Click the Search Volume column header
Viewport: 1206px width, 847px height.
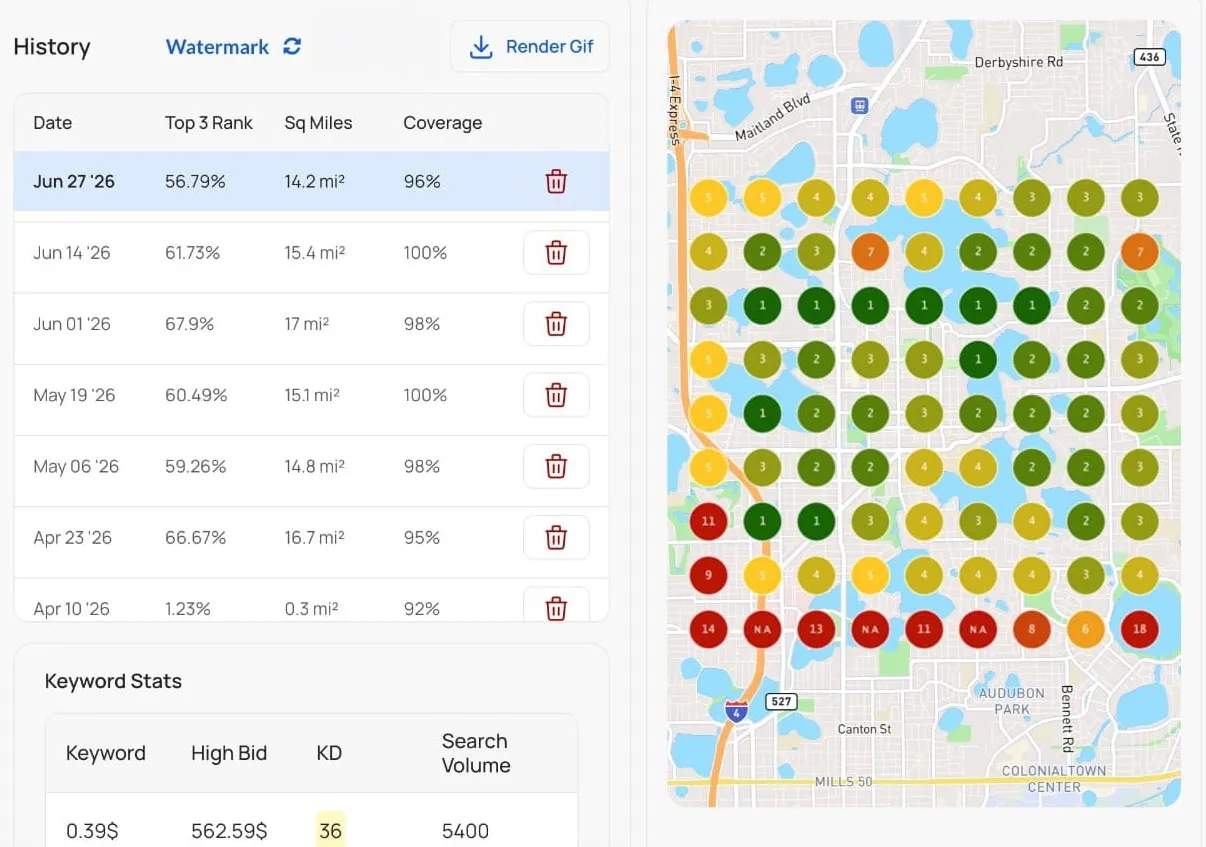(476, 753)
